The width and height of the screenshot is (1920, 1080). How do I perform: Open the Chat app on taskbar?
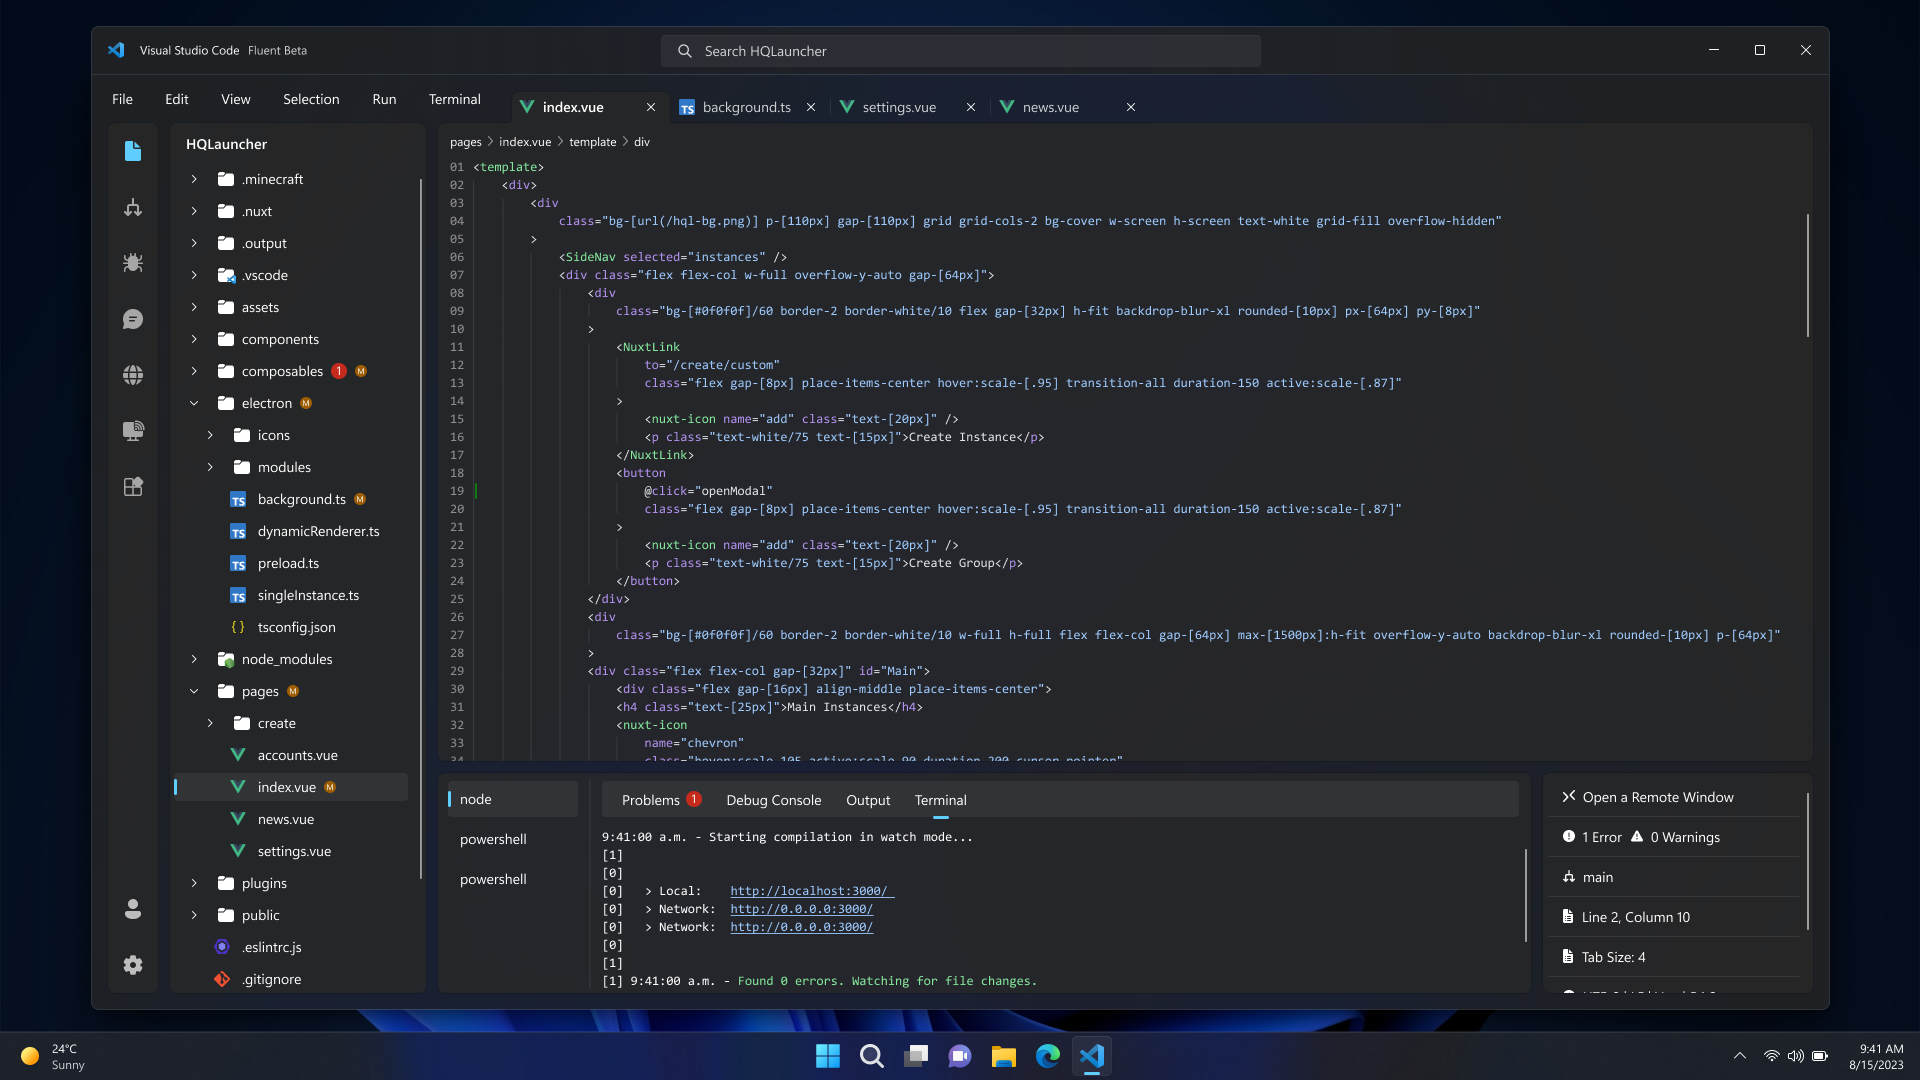(x=960, y=1056)
